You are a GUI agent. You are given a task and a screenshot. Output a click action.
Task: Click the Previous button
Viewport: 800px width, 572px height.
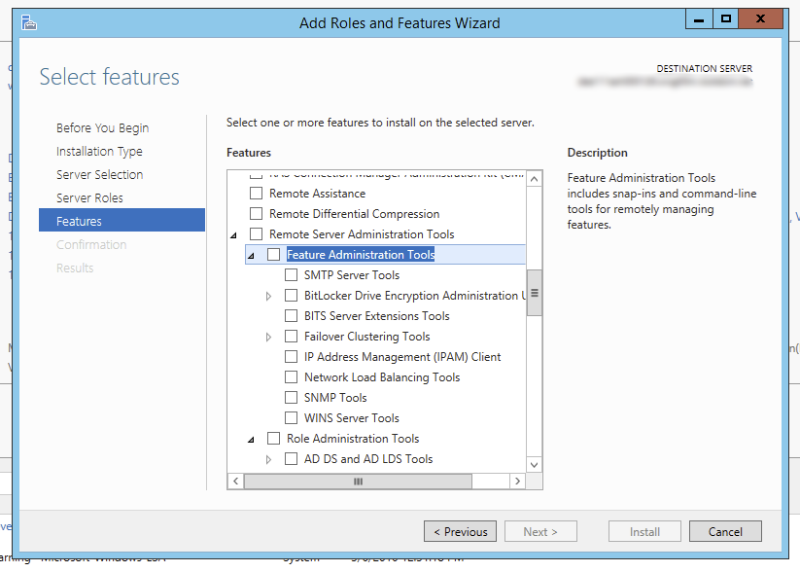pos(460,532)
